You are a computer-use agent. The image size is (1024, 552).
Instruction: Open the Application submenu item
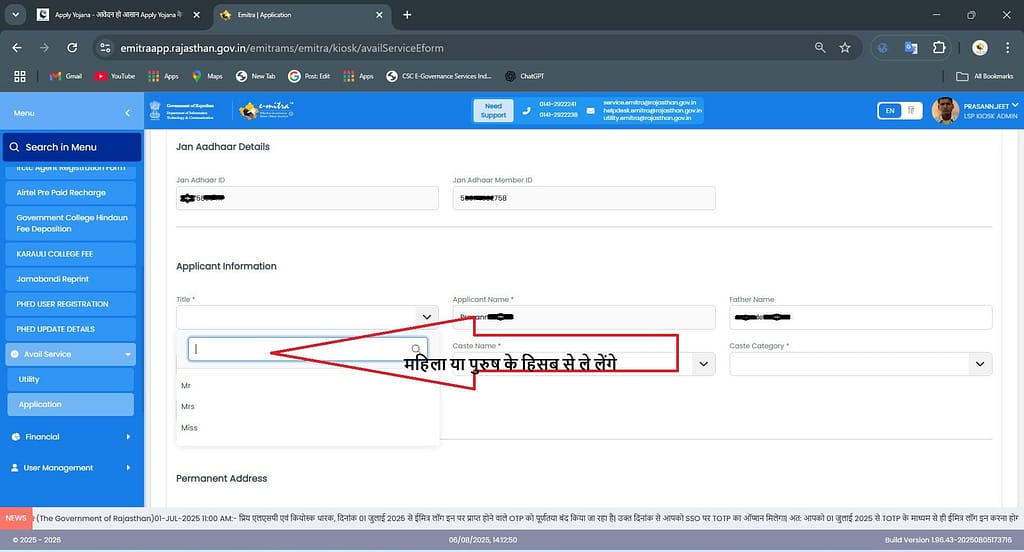pos(71,404)
